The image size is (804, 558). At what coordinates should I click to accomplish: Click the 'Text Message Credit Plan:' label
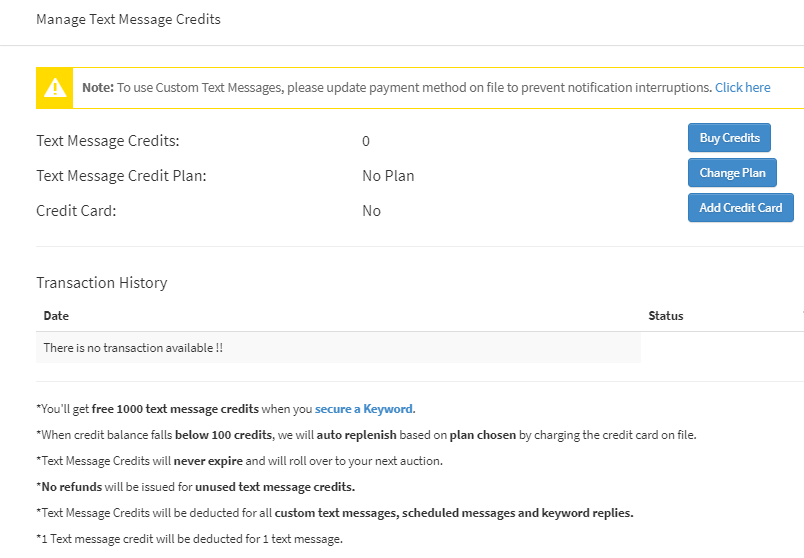pos(121,176)
